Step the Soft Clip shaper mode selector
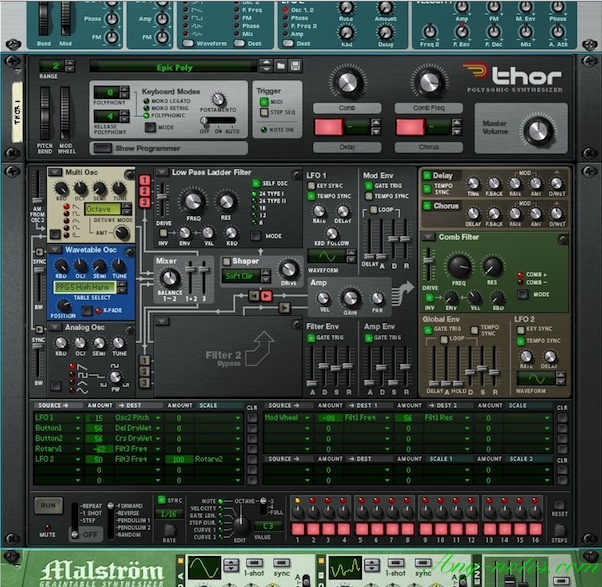The image size is (602, 587). 265,276
